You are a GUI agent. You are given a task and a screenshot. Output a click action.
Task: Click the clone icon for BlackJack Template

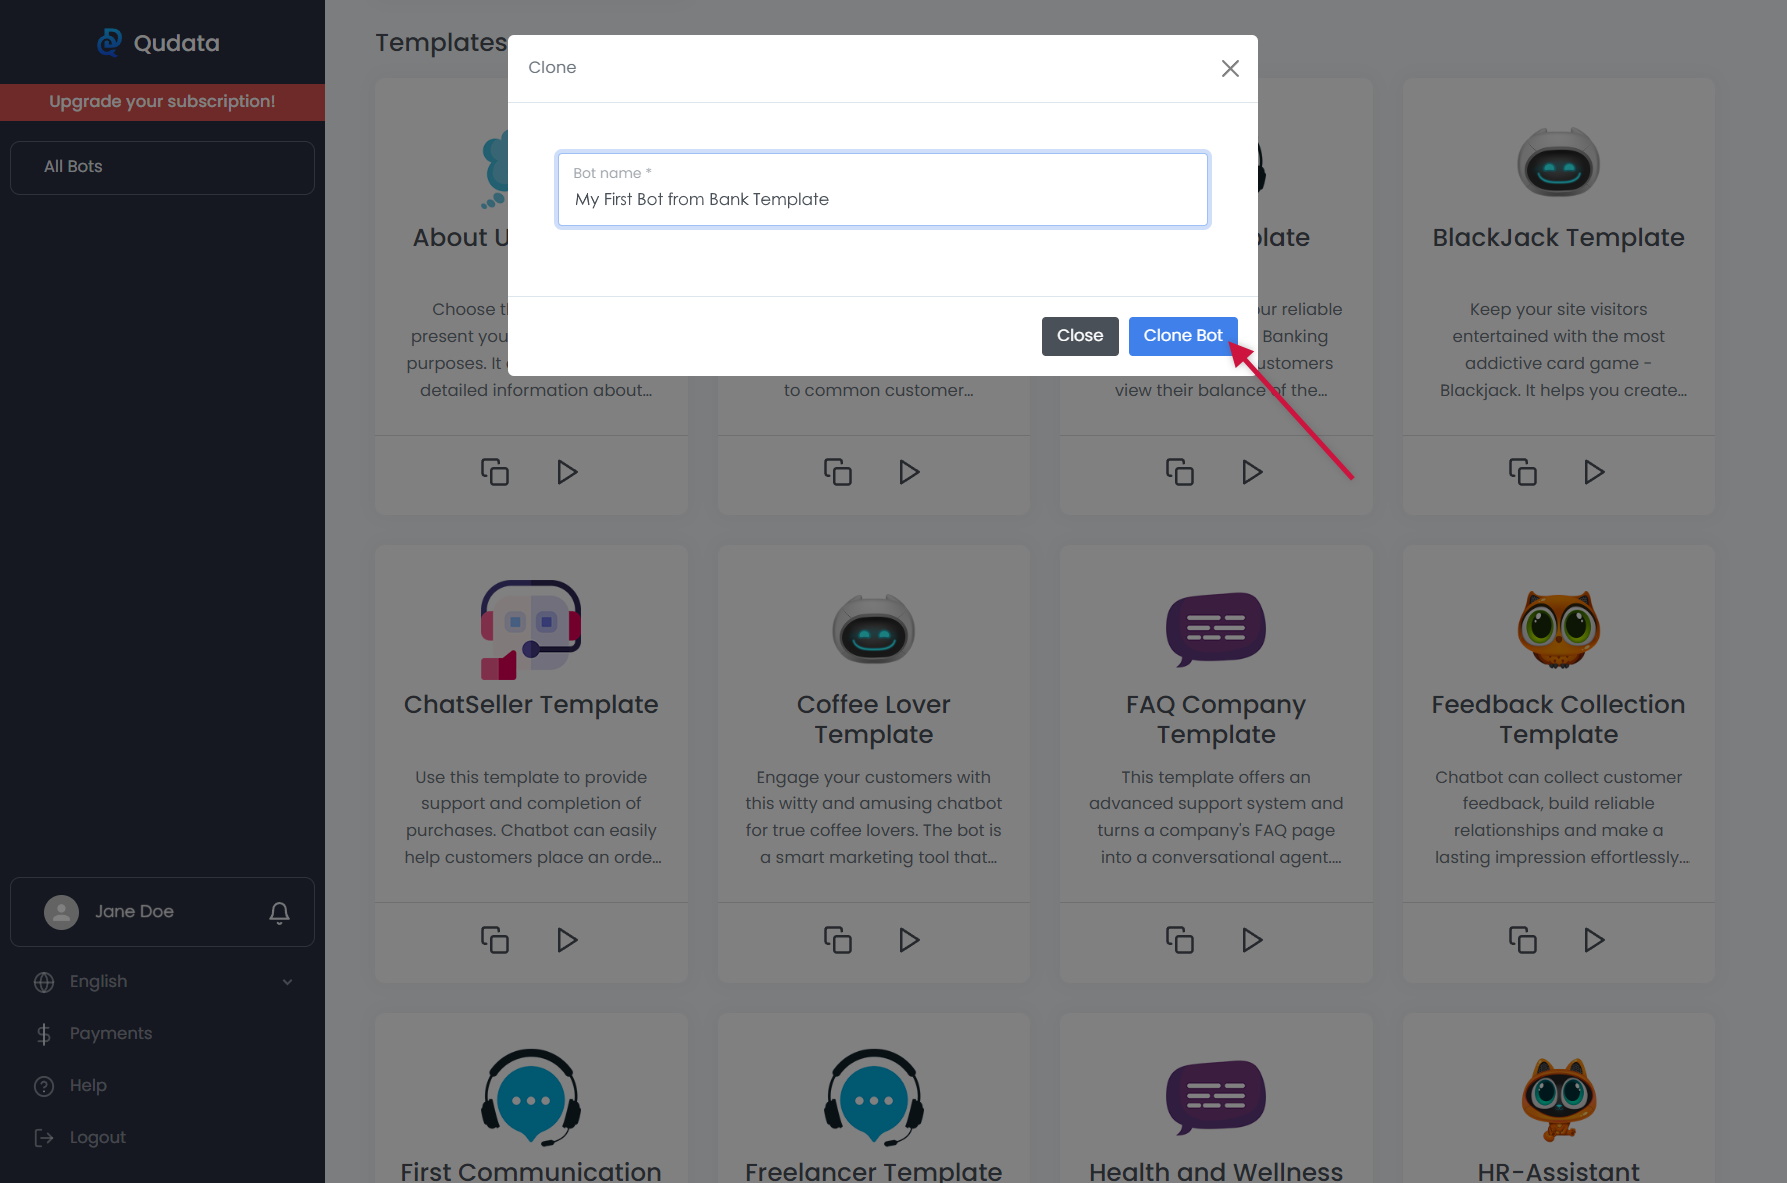click(x=1522, y=472)
